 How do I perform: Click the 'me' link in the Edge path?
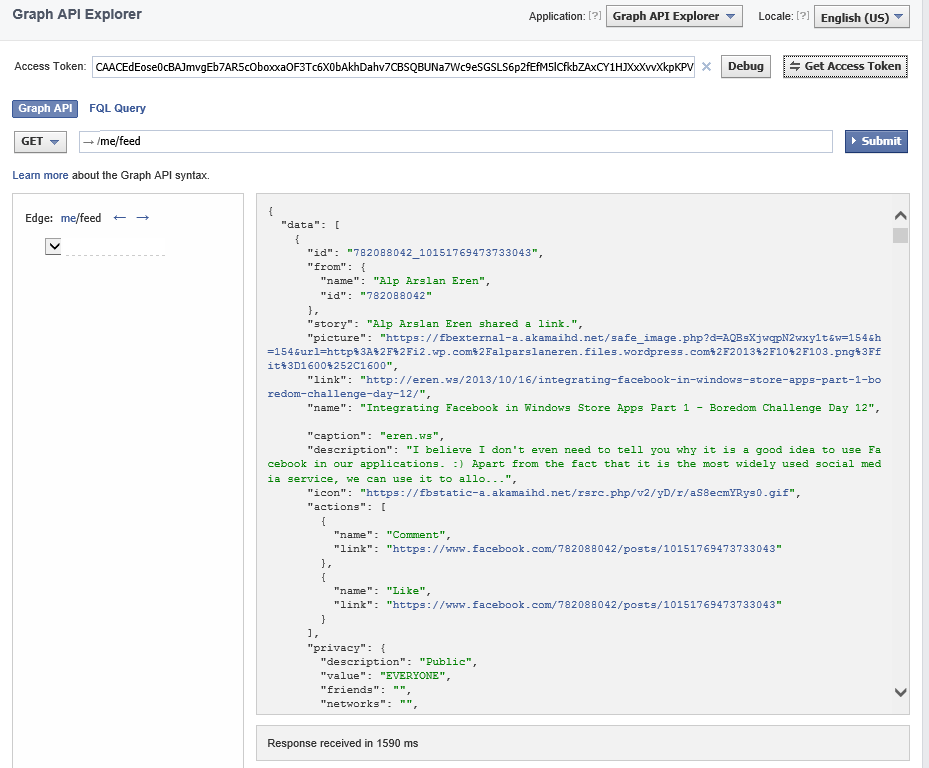[68, 218]
